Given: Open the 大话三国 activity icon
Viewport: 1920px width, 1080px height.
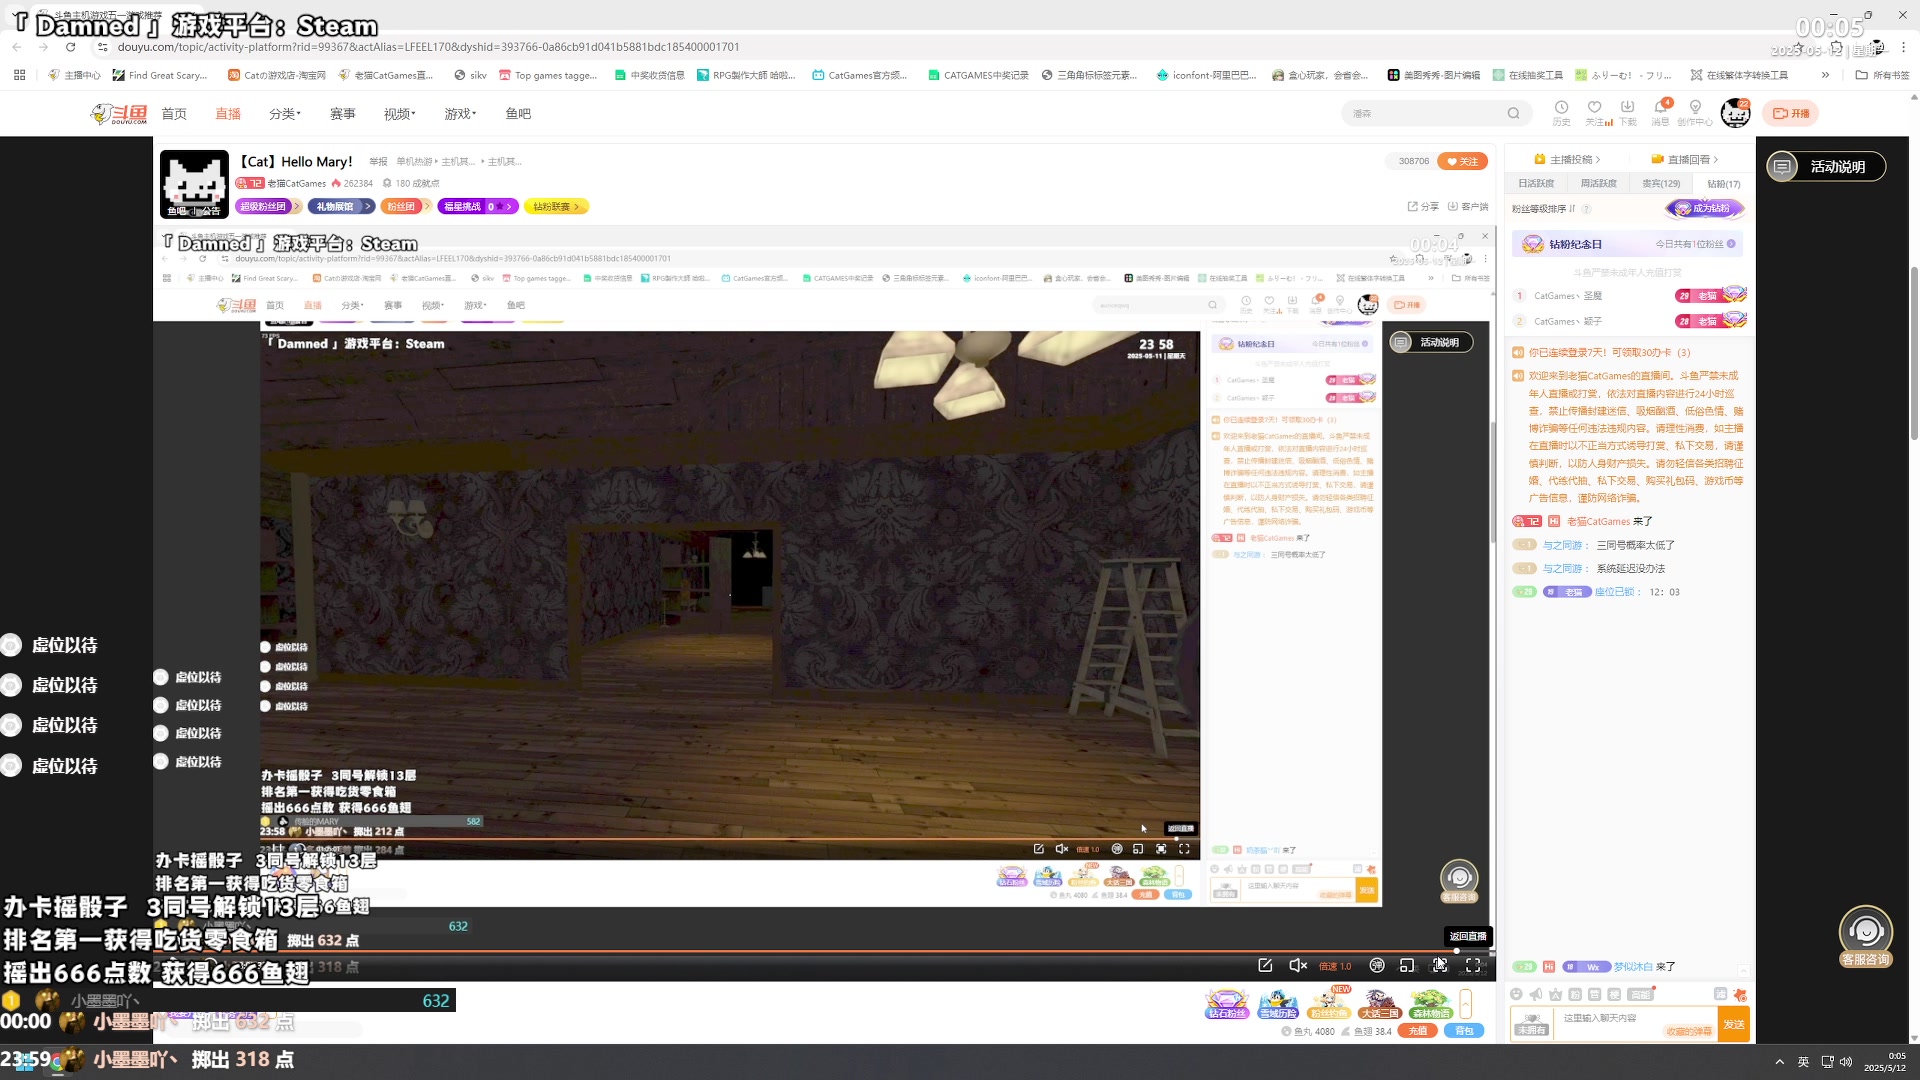Looking at the screenshot, I should 1379,1004.
